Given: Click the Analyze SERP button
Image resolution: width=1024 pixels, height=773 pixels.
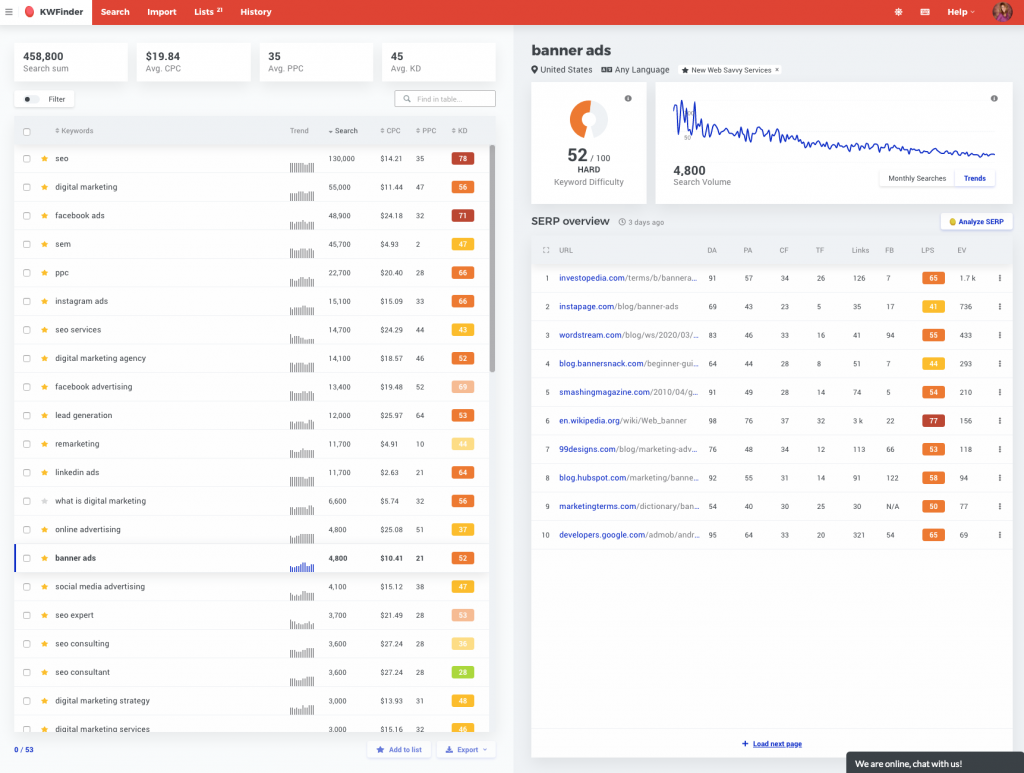Looking at the screenshot, I should coord(976,222).
